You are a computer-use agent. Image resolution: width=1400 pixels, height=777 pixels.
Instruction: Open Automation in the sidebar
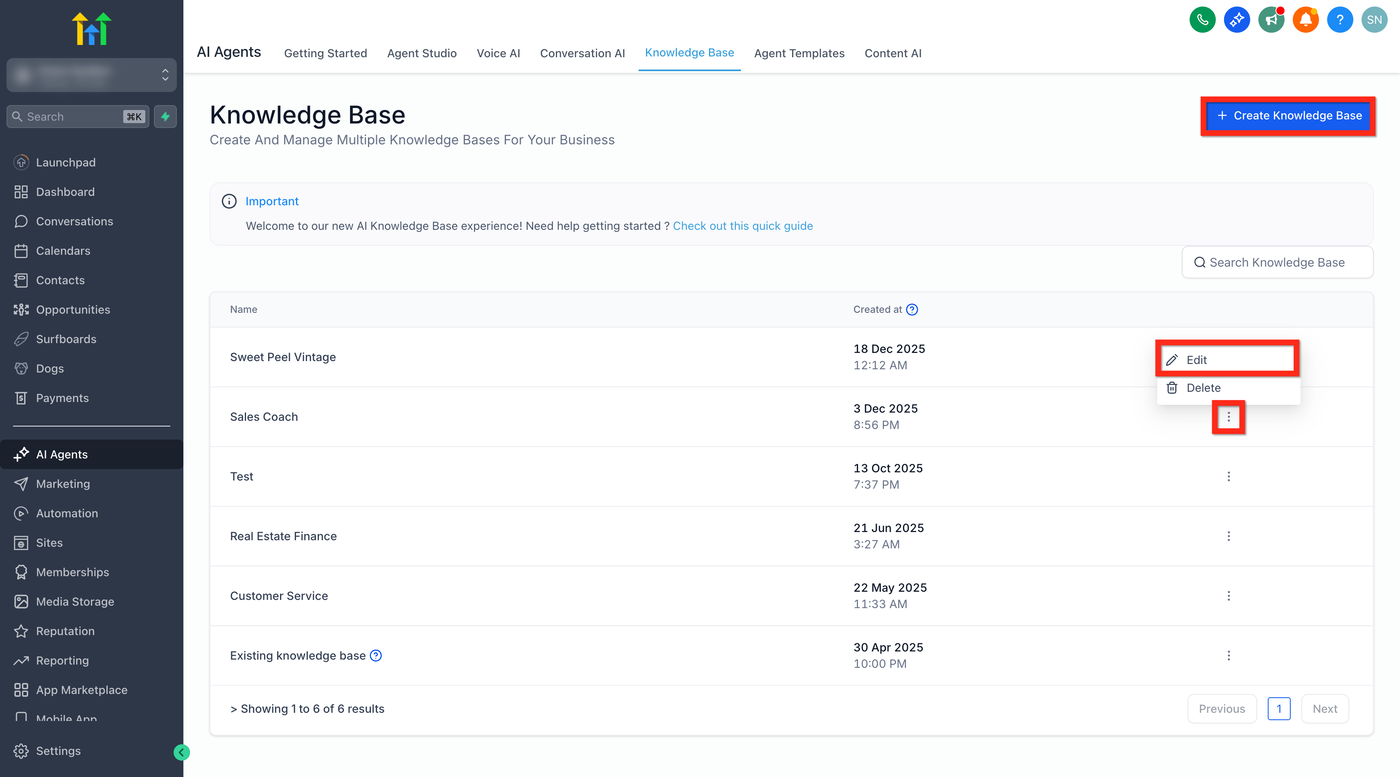[67, 513]
